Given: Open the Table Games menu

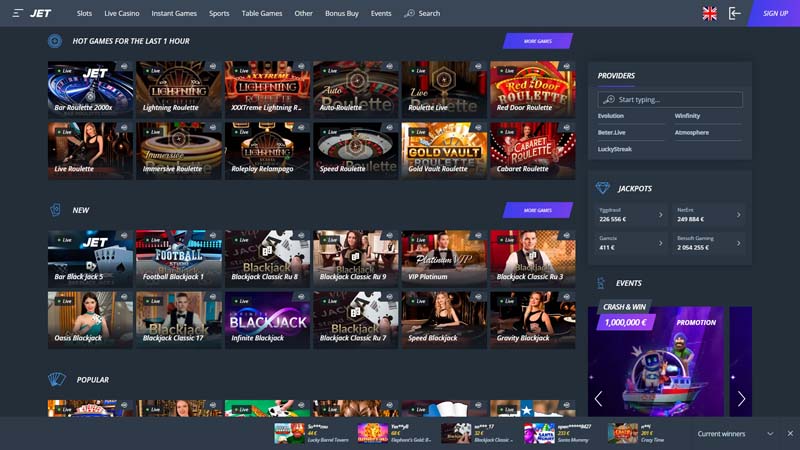Looking at the screenshot, I should point(262,14).
